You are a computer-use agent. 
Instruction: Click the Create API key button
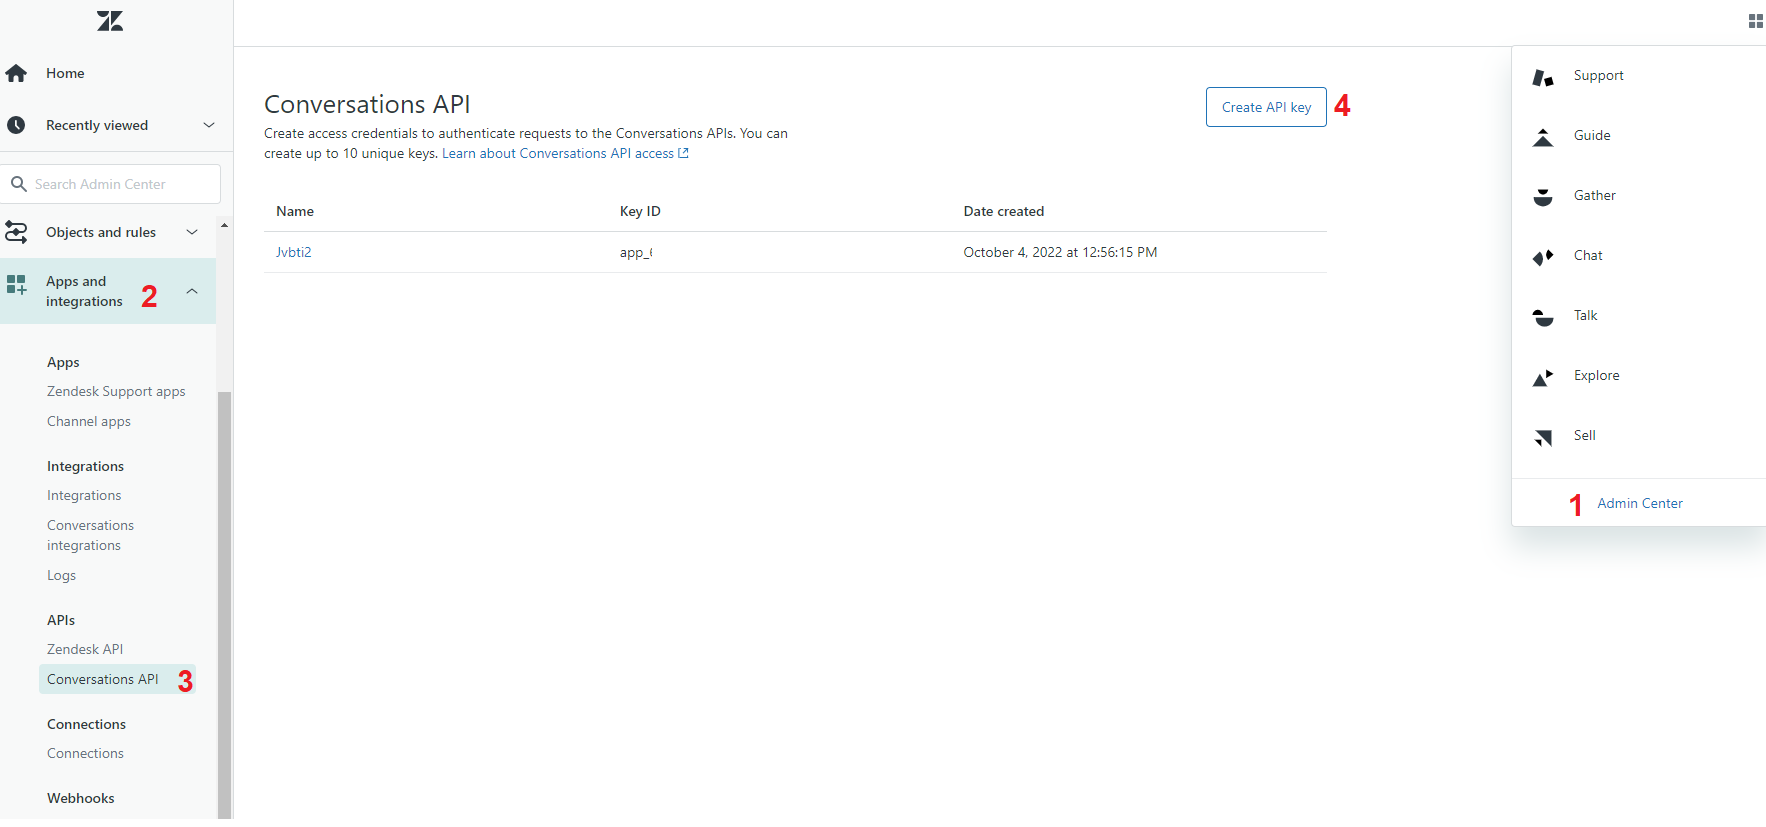point(1266,107)
